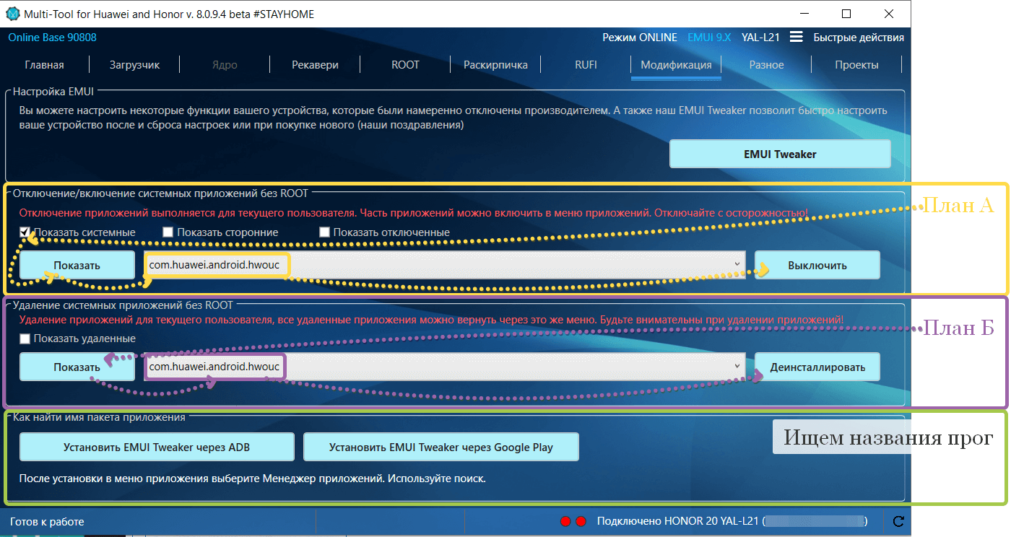Go to the Рекавери tab

(x=314, y=64)
